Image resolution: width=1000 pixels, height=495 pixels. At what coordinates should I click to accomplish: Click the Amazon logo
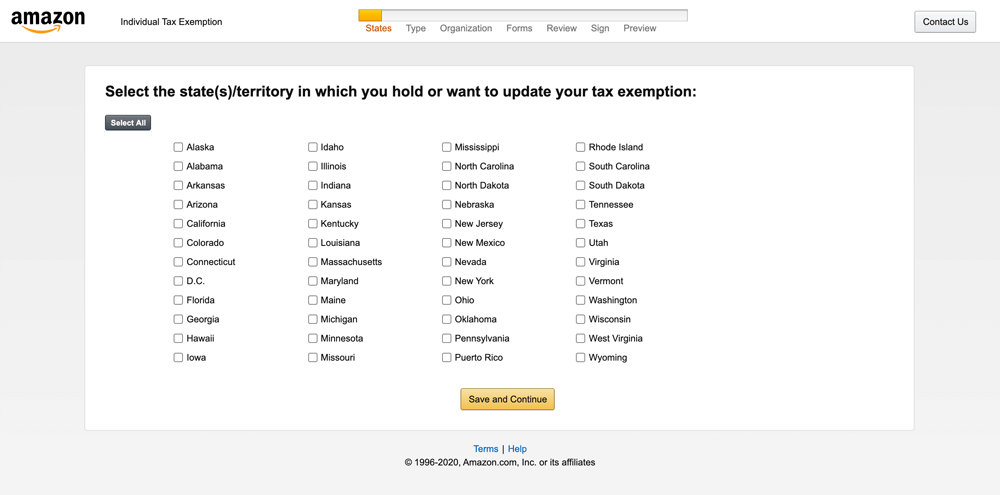pyautogui.click(x=48, y=22)
